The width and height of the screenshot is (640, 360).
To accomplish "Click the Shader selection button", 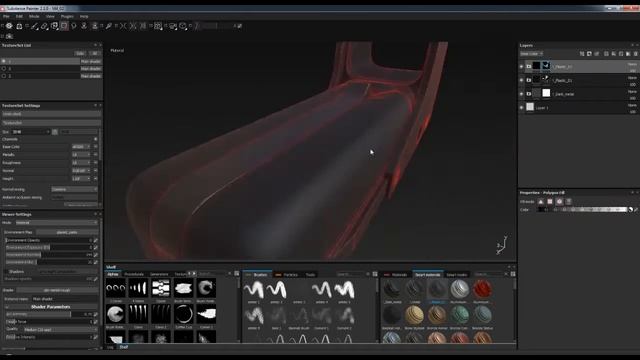I will [x=57, y=290].
